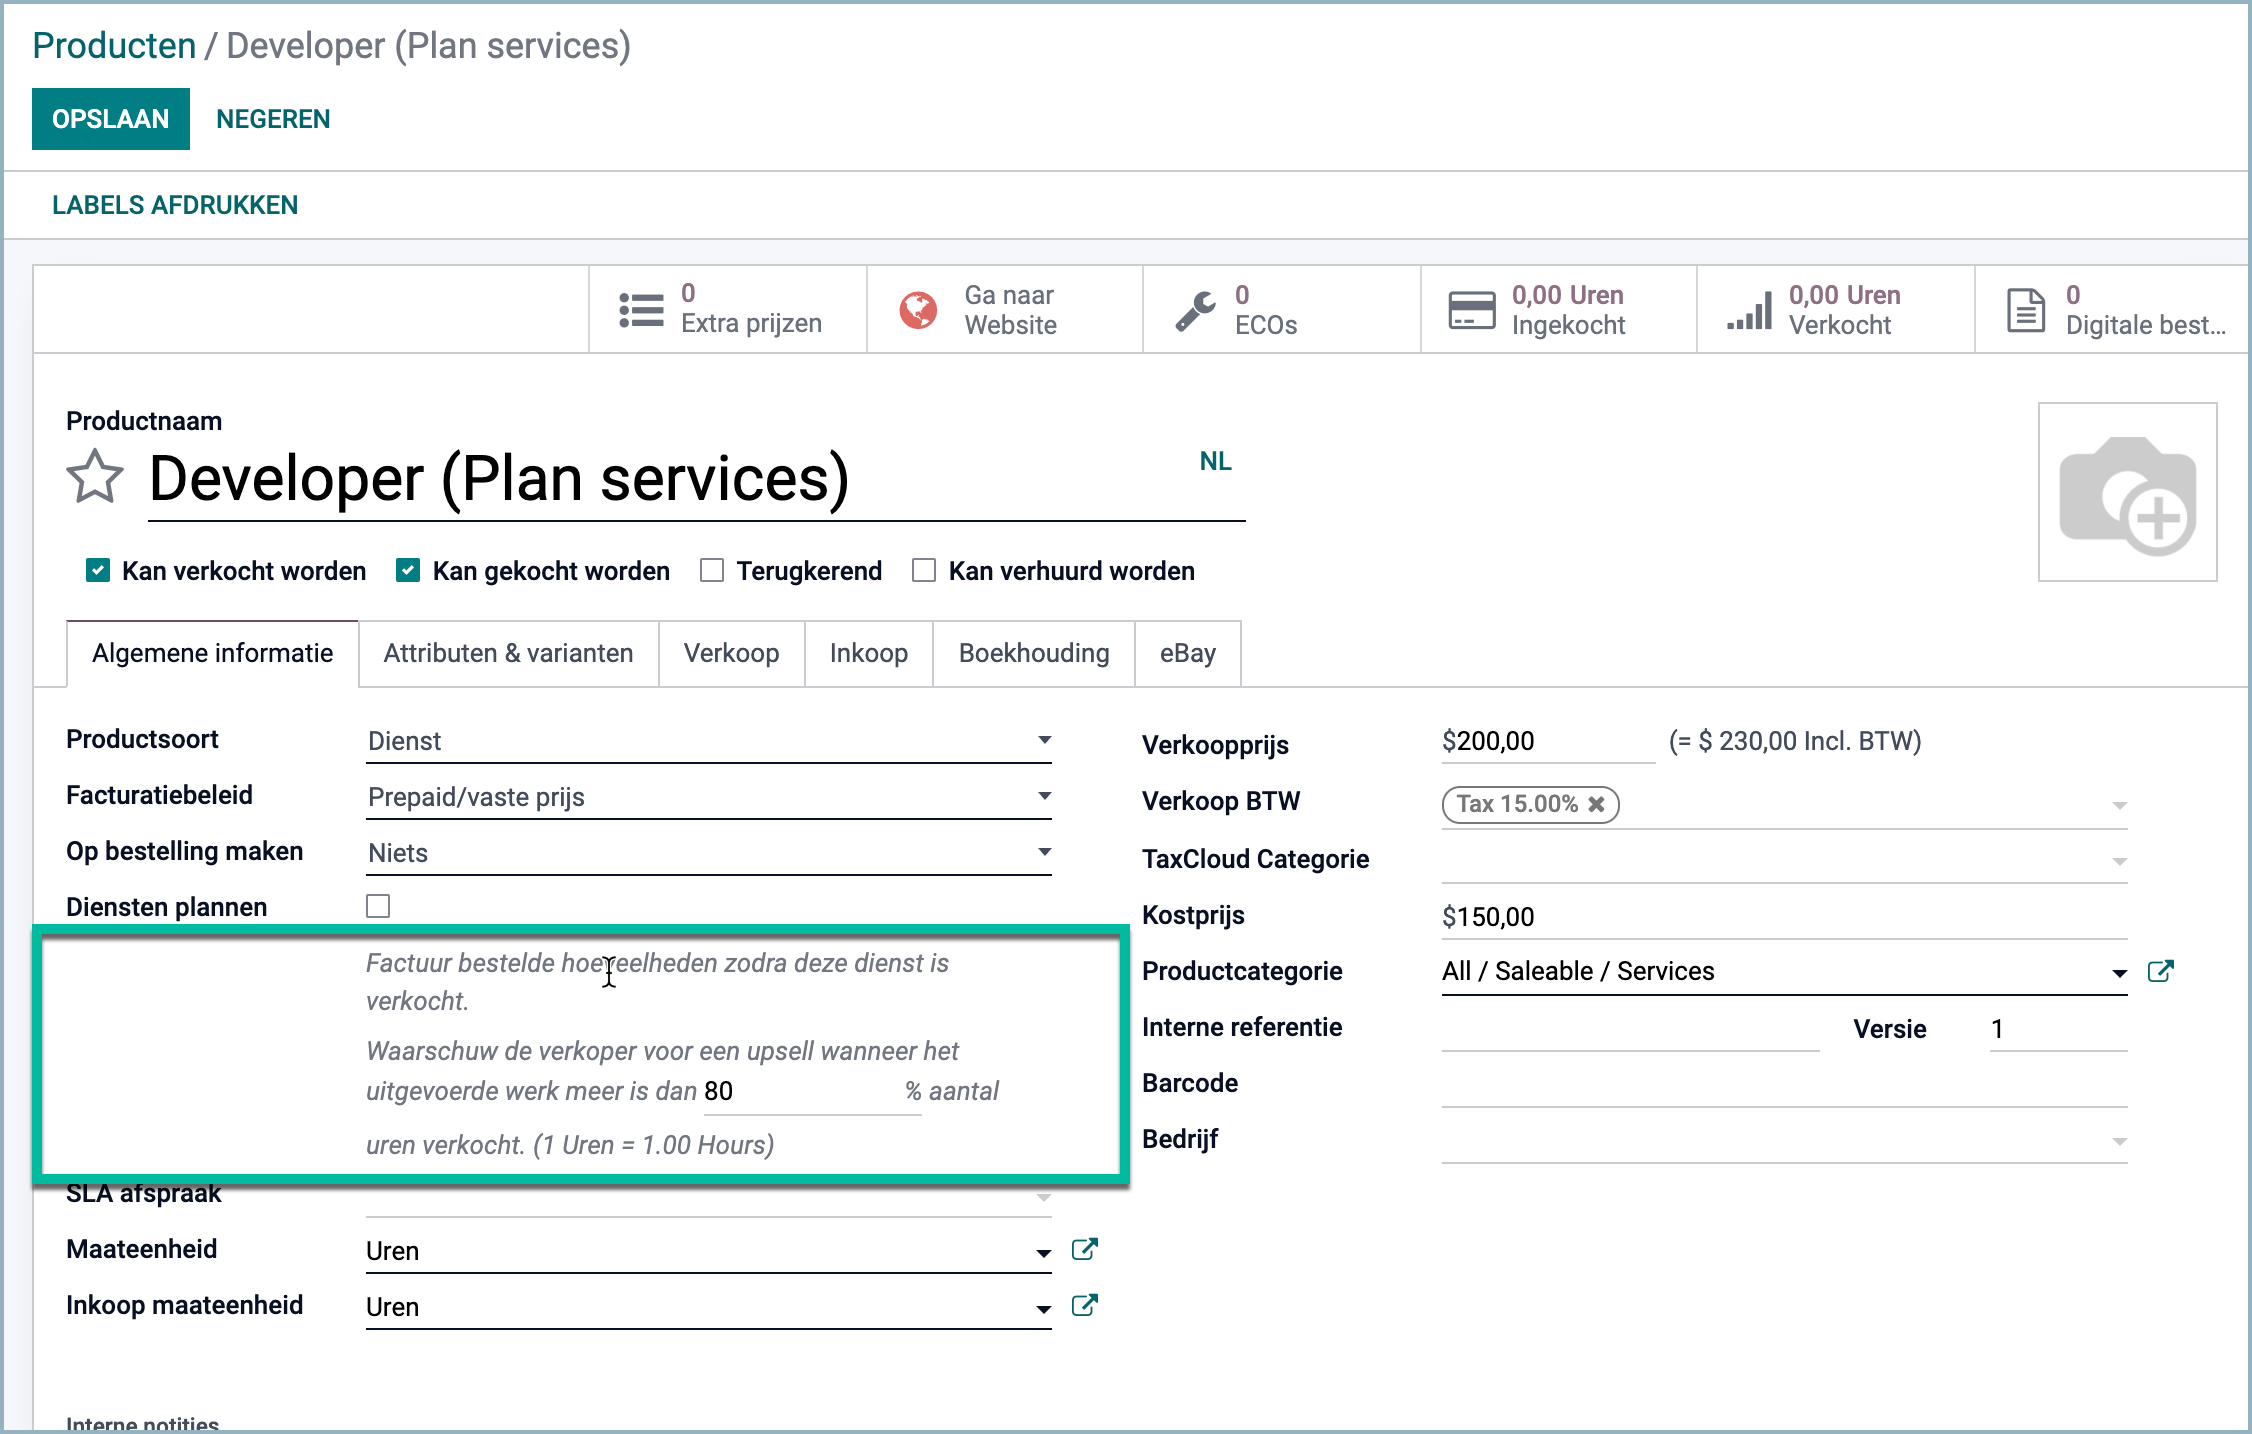2252x1434 pixels.
Task: Enable Diensten plannen
Action: pyautogui.click(x=378, y=906)
